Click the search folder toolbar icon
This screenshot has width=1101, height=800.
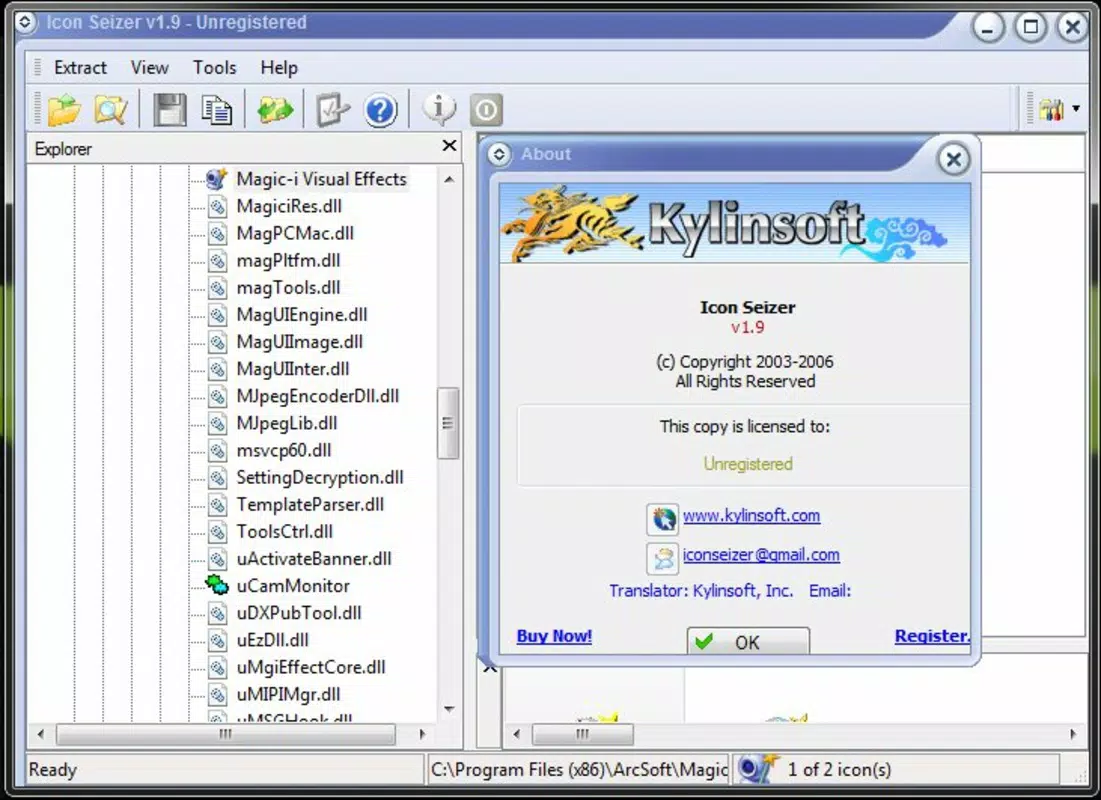[111, 110]
